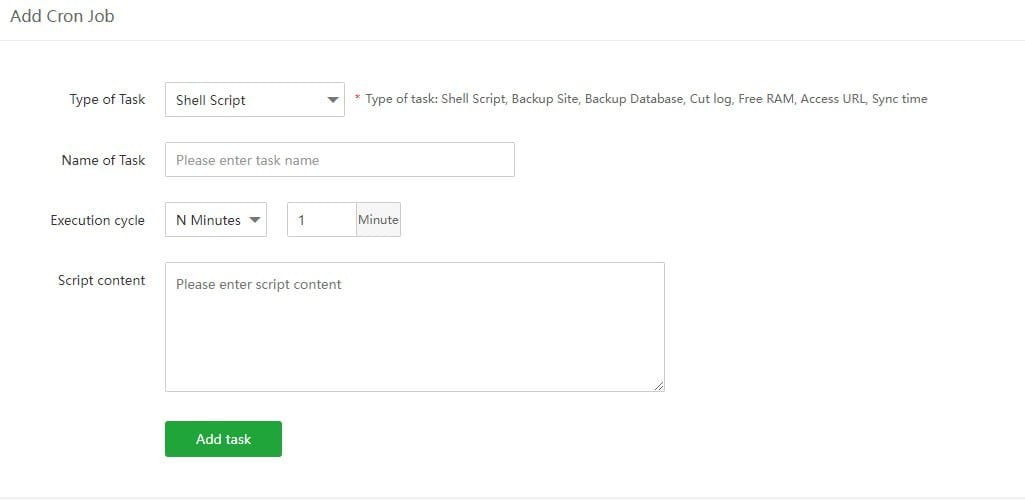
Task: Click the Shell Script selected value text
Action: pyautogui.click(x=211, y=100)
